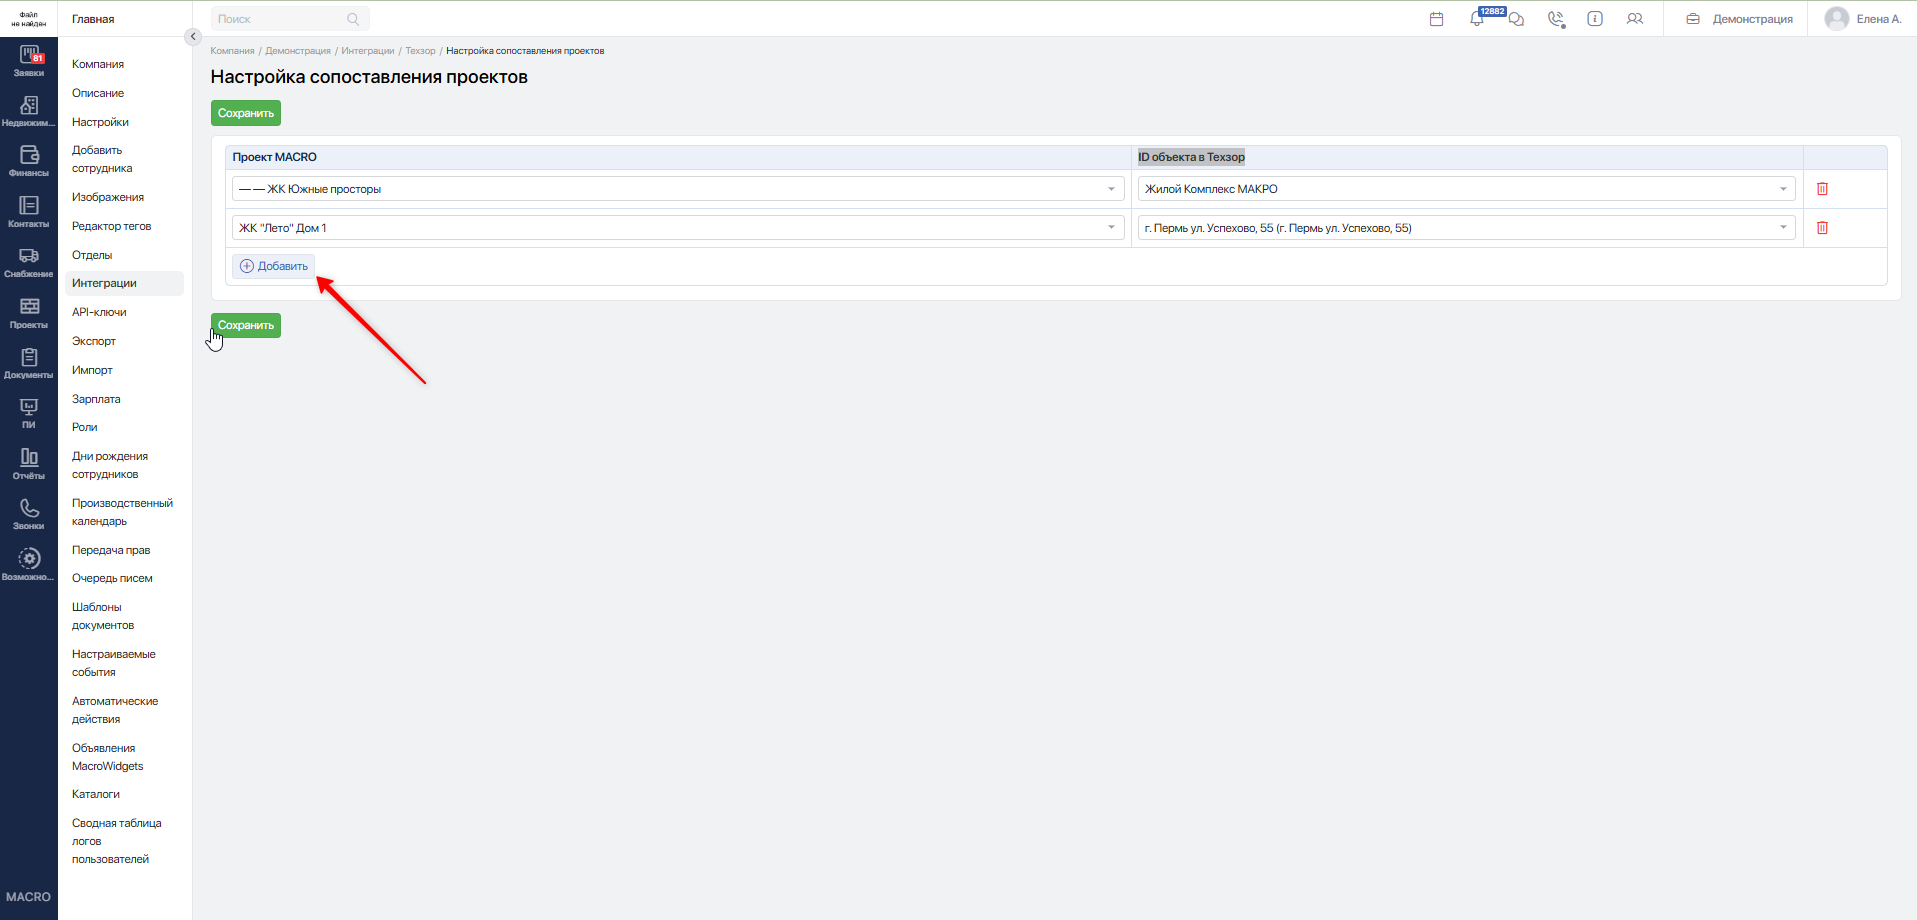Click the bottom Сохранить button

point(246,325)
